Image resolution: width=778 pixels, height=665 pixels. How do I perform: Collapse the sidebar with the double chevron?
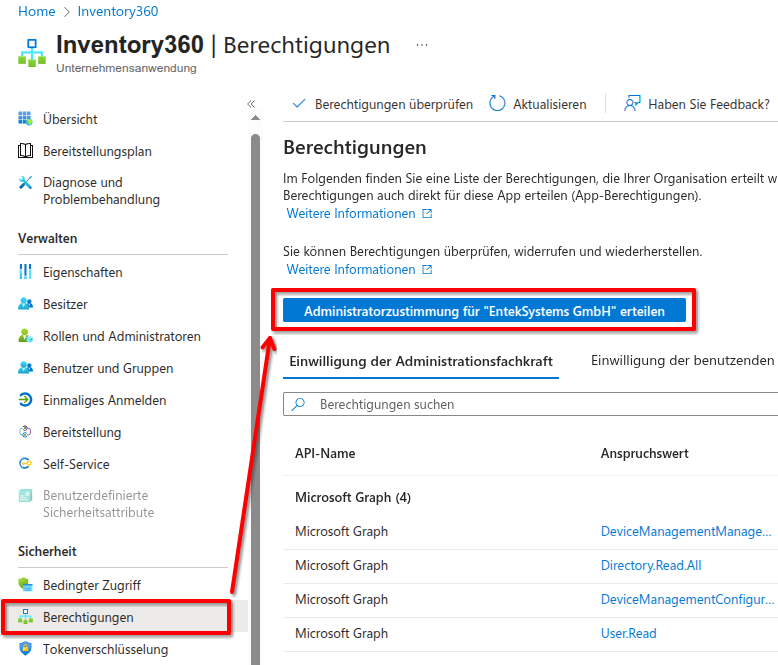251,104
